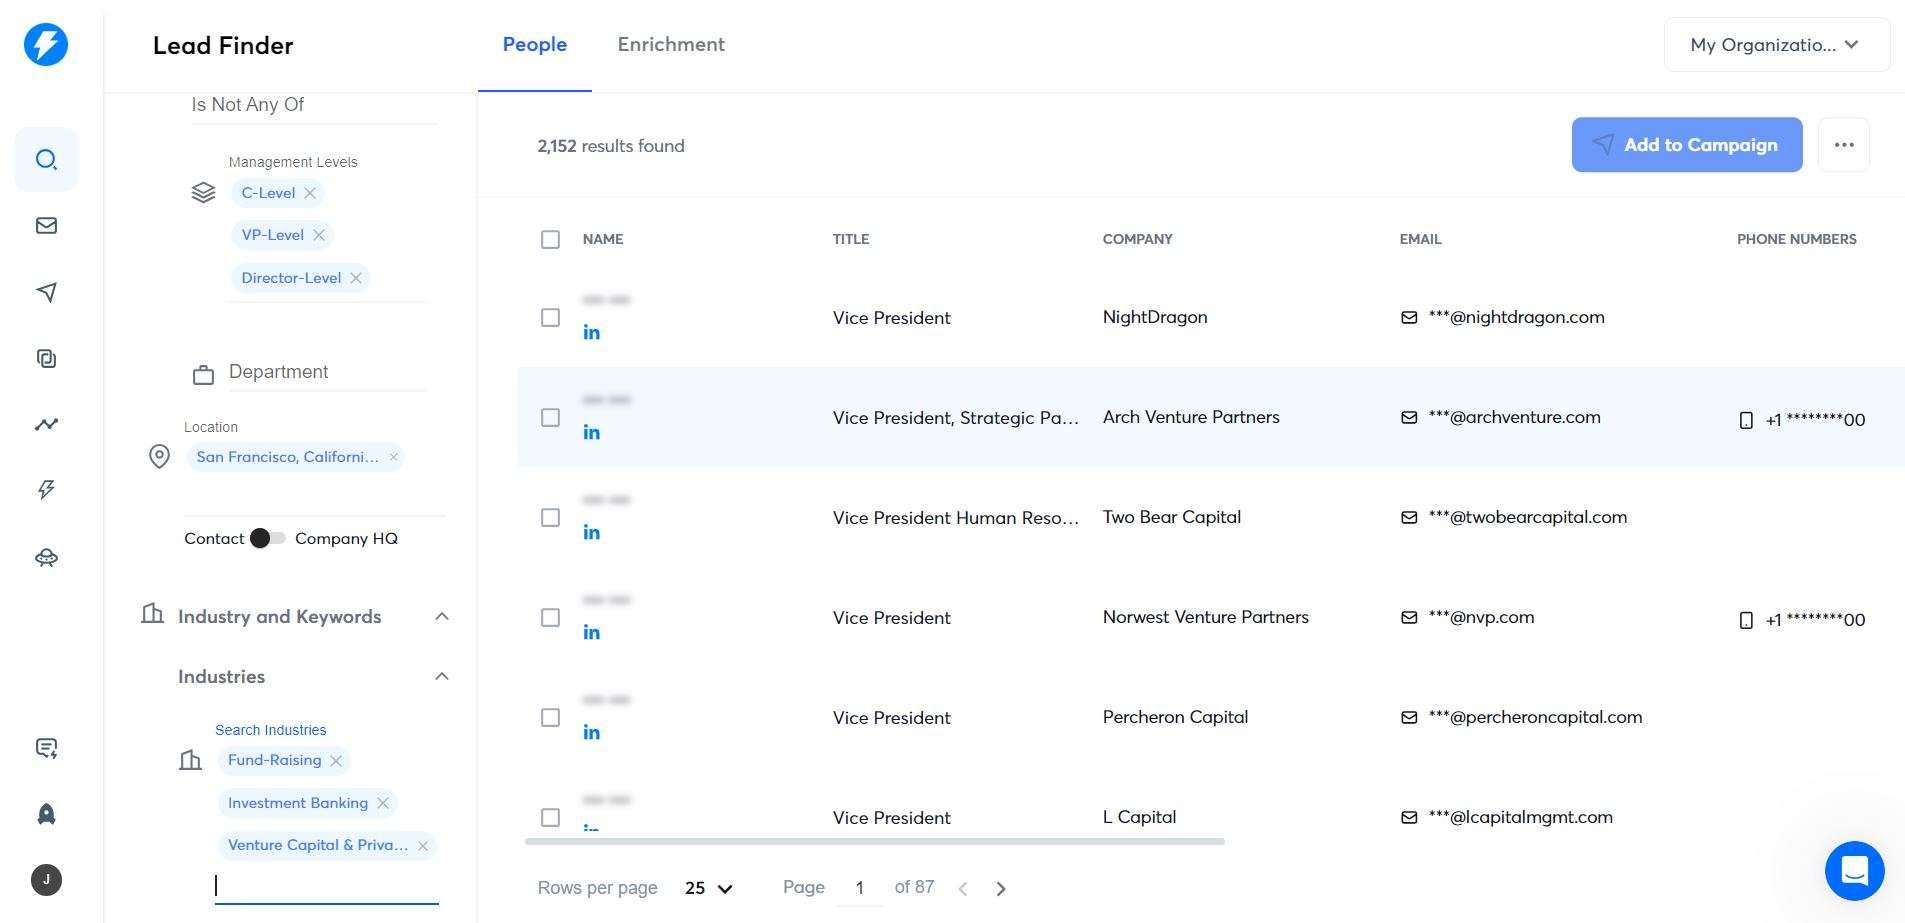1905x923 pixels.
Task: Open rows per page dropdown
Action: point(709,888)
